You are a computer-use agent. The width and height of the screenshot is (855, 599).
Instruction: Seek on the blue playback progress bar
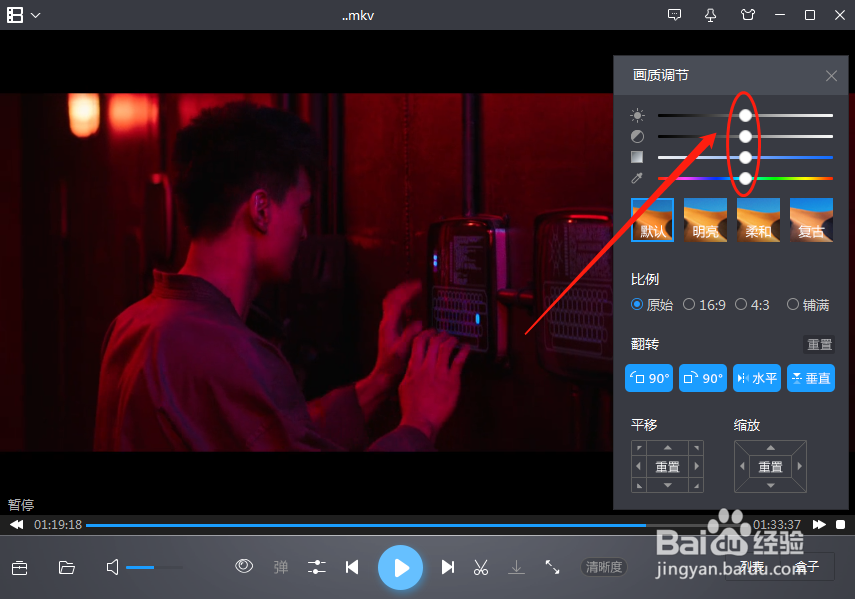pyautogui.click(x=417, y=525)
